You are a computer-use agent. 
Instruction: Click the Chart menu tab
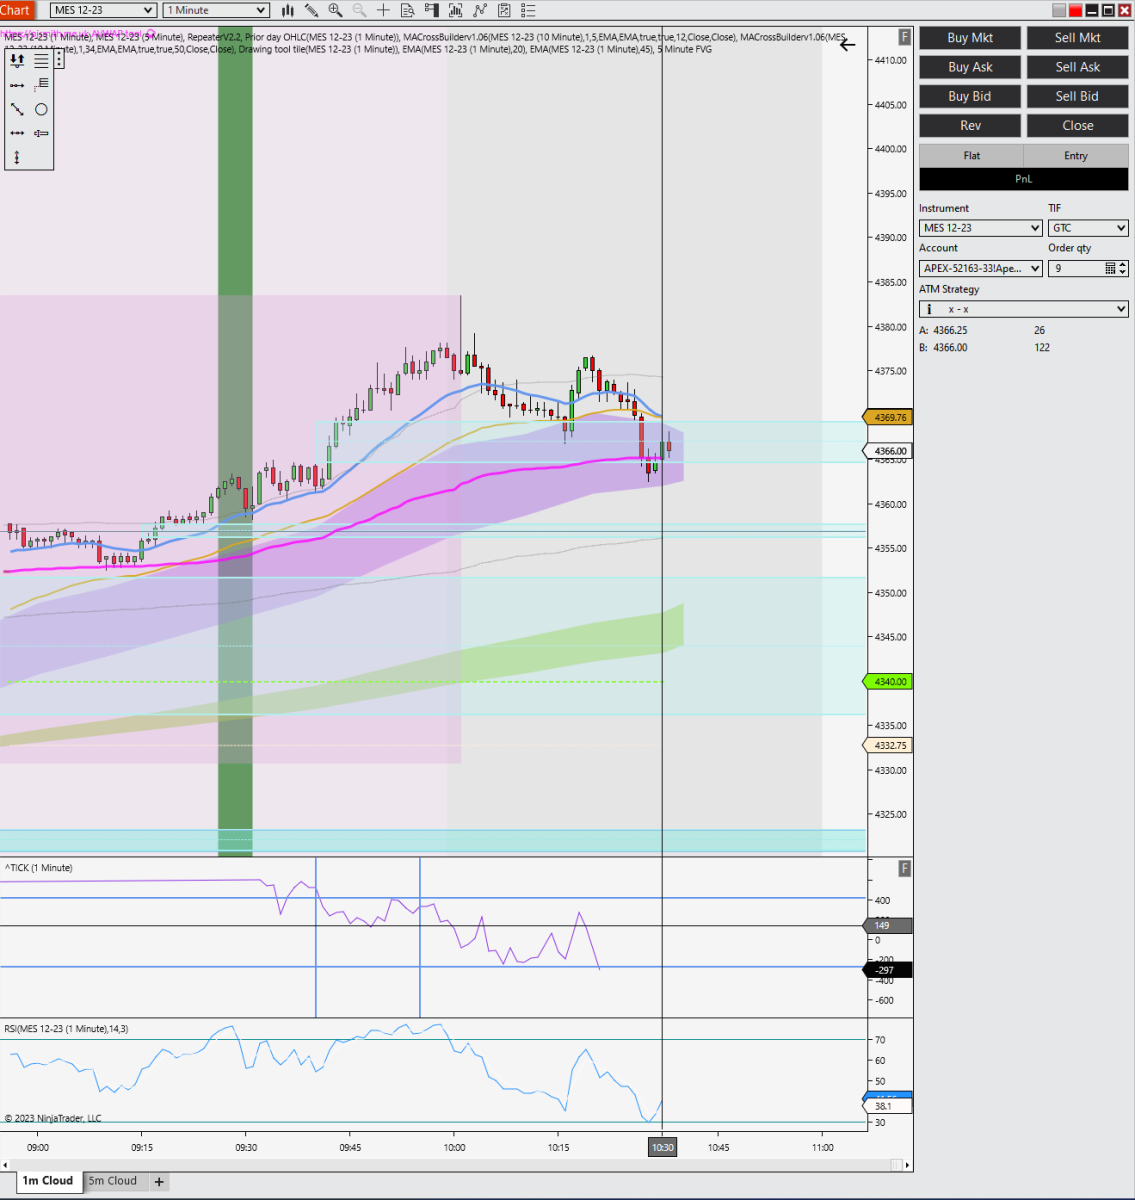click(x=16, y=10)
